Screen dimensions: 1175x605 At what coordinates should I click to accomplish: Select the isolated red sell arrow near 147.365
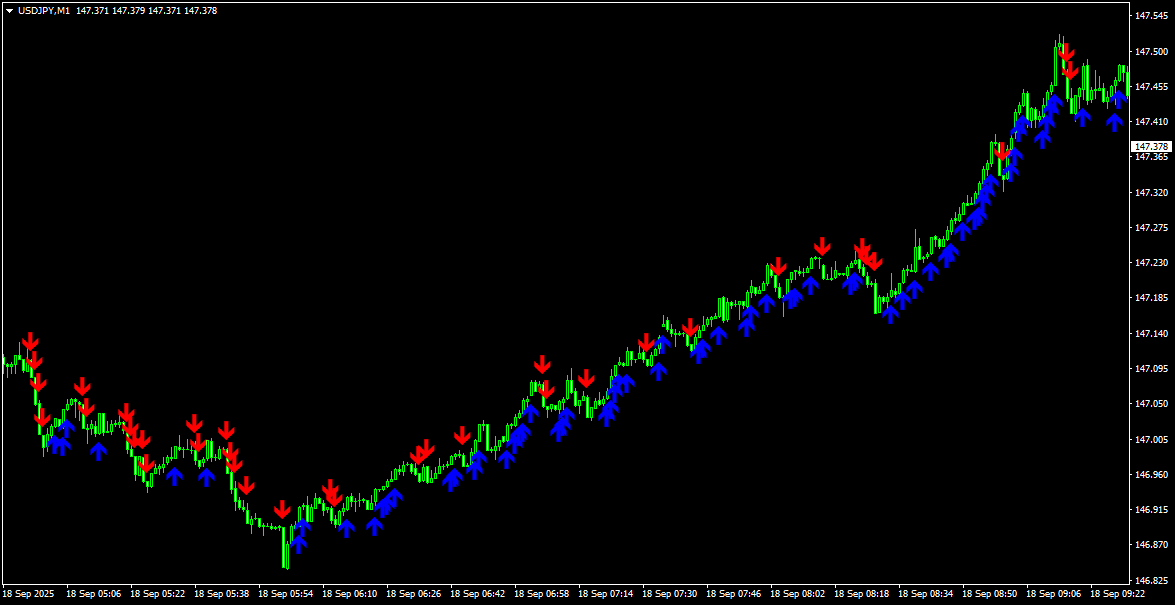(1002, 151)
